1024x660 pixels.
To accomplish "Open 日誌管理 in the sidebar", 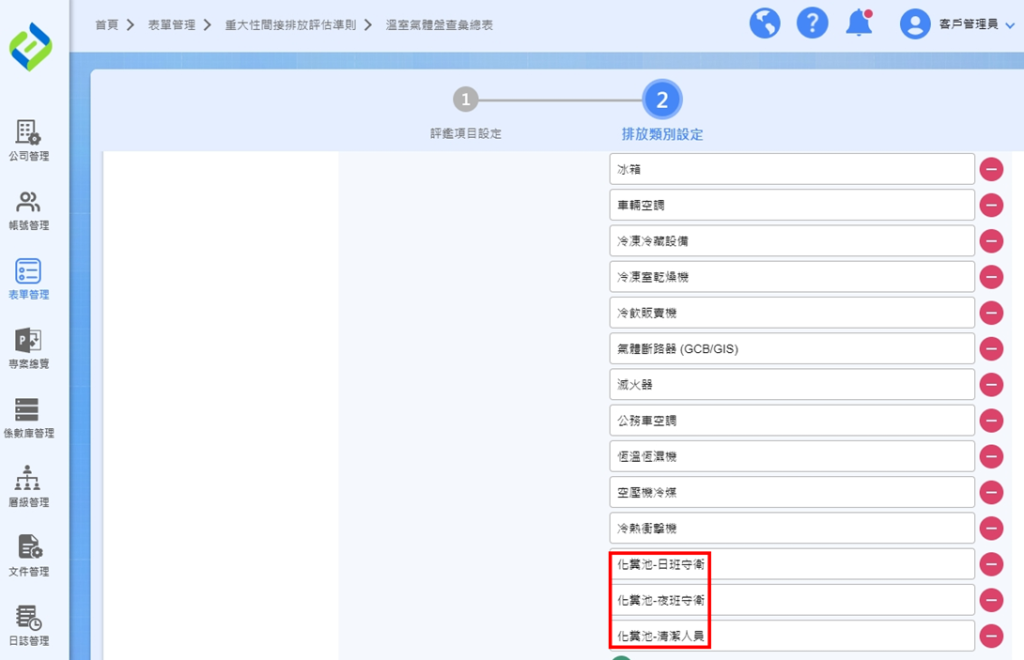I will (x=28, y=626).
